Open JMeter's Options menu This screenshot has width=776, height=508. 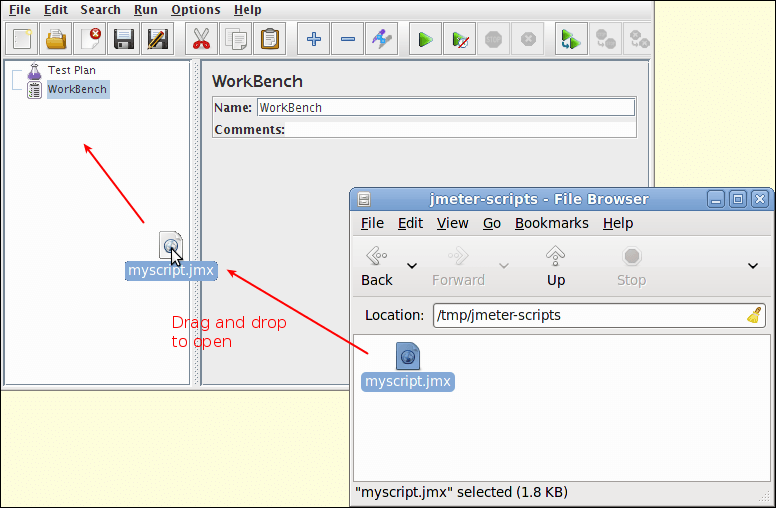(195, 10)
